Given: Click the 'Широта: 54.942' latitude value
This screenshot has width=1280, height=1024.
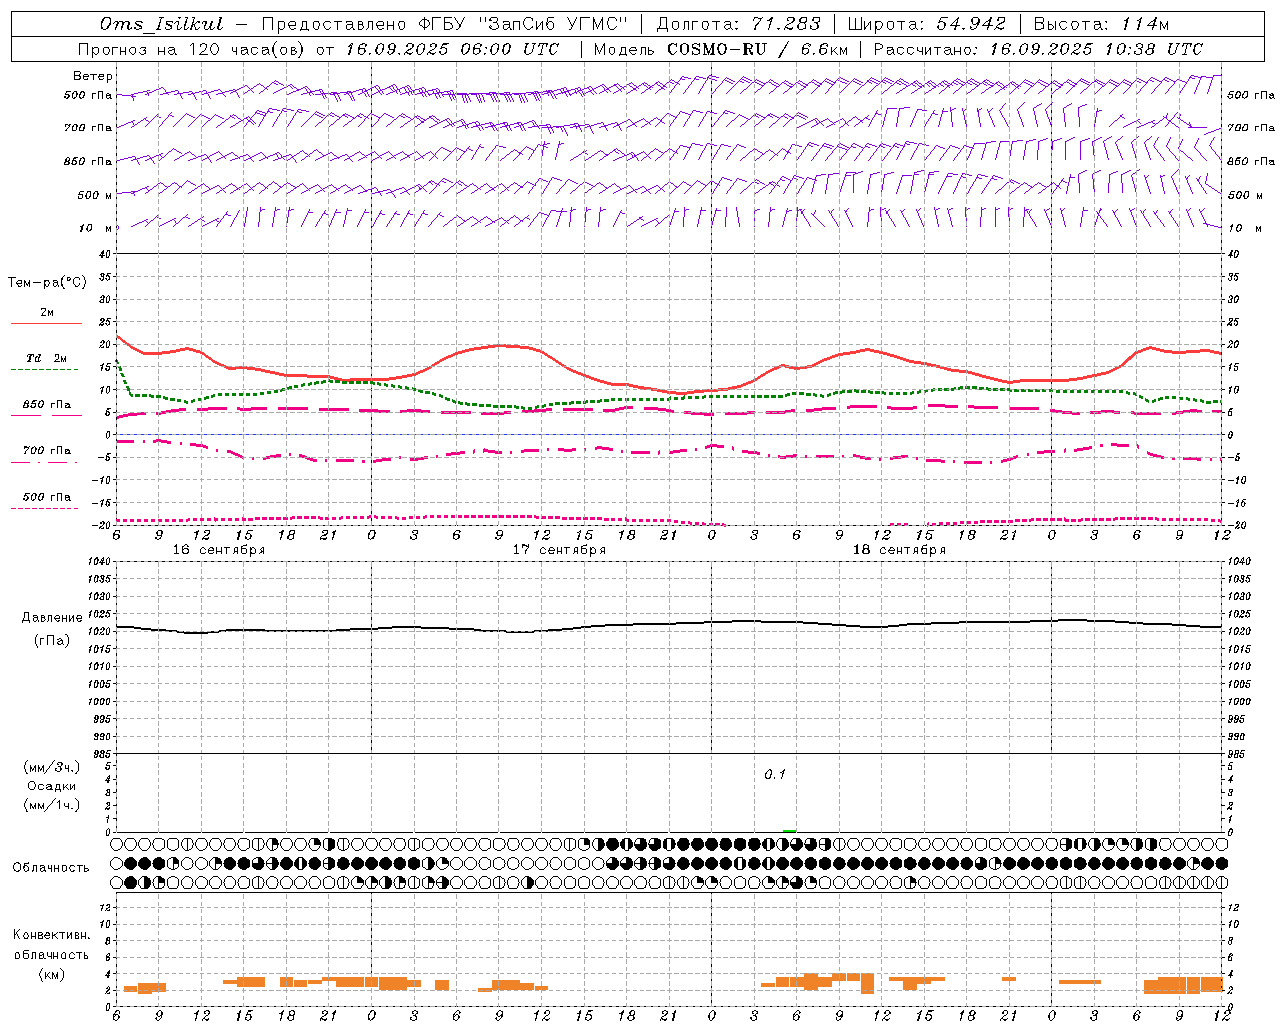Looking at the screenshot, I should pyautogui.click(x=926, y=24).
